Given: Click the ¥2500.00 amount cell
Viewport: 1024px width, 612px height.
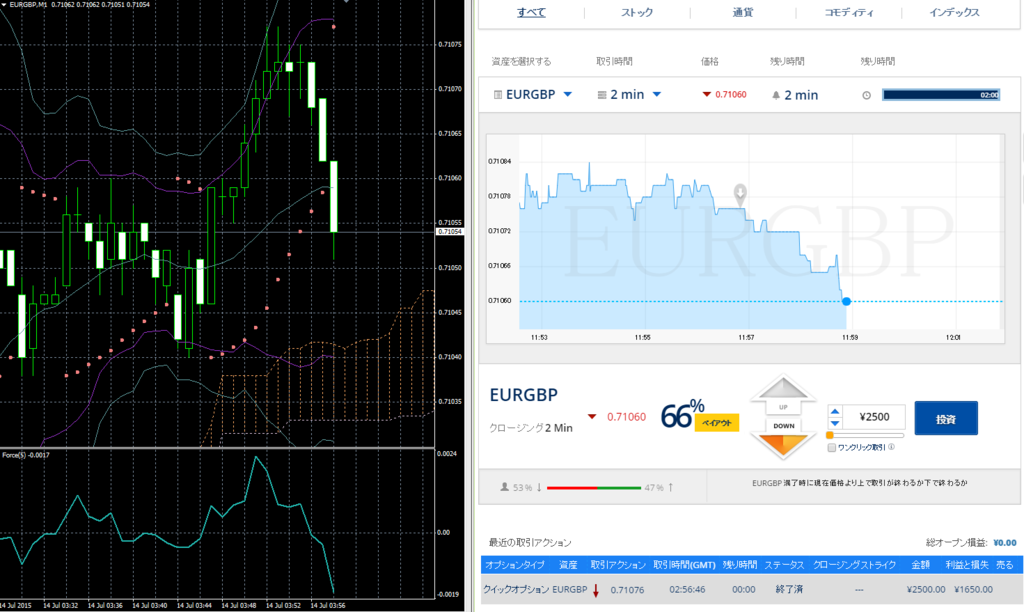Looking at the screenshot, I should (925, 589).
